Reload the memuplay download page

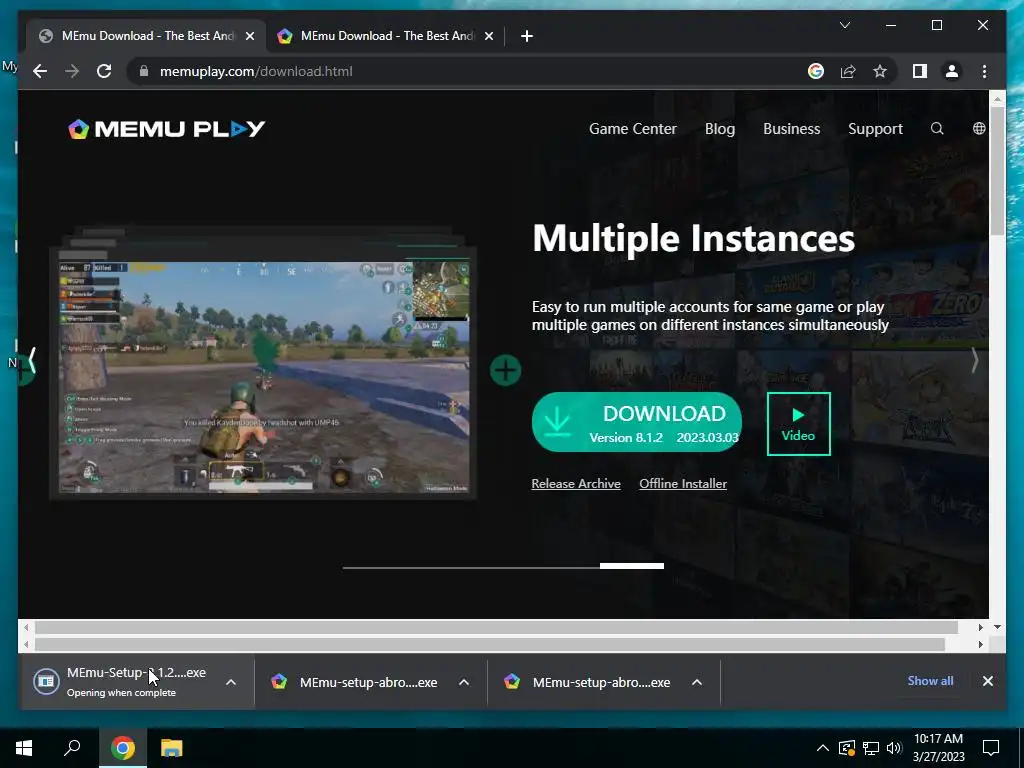click(104, 71)
